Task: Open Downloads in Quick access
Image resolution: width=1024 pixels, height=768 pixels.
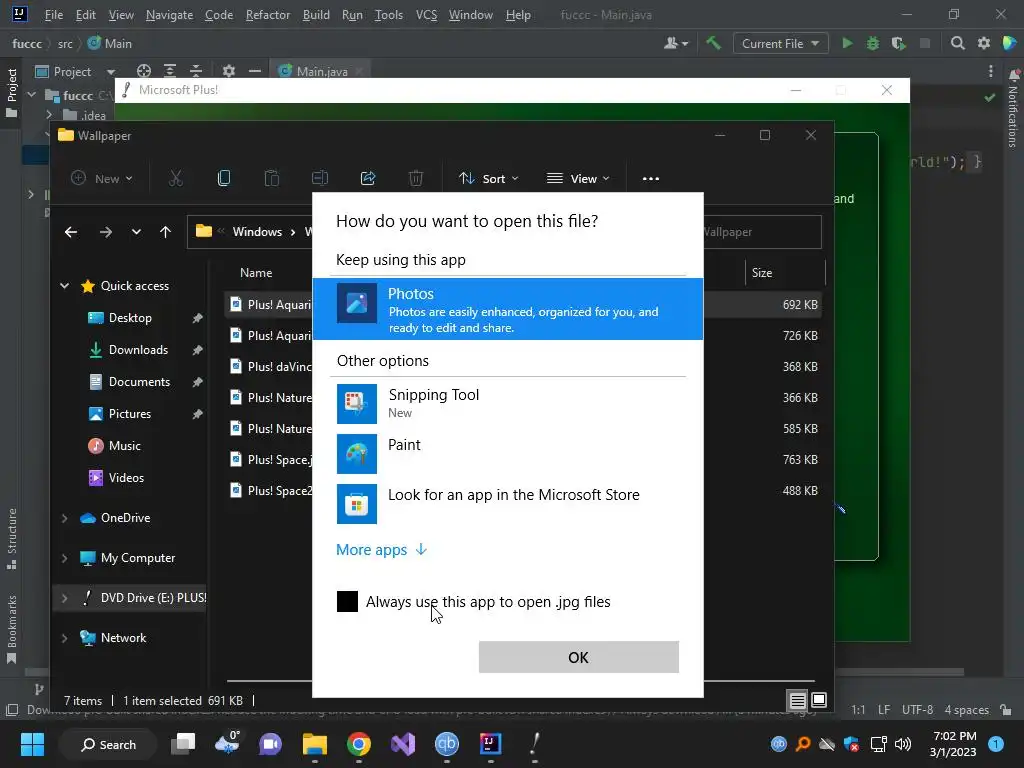Action: 138,349
